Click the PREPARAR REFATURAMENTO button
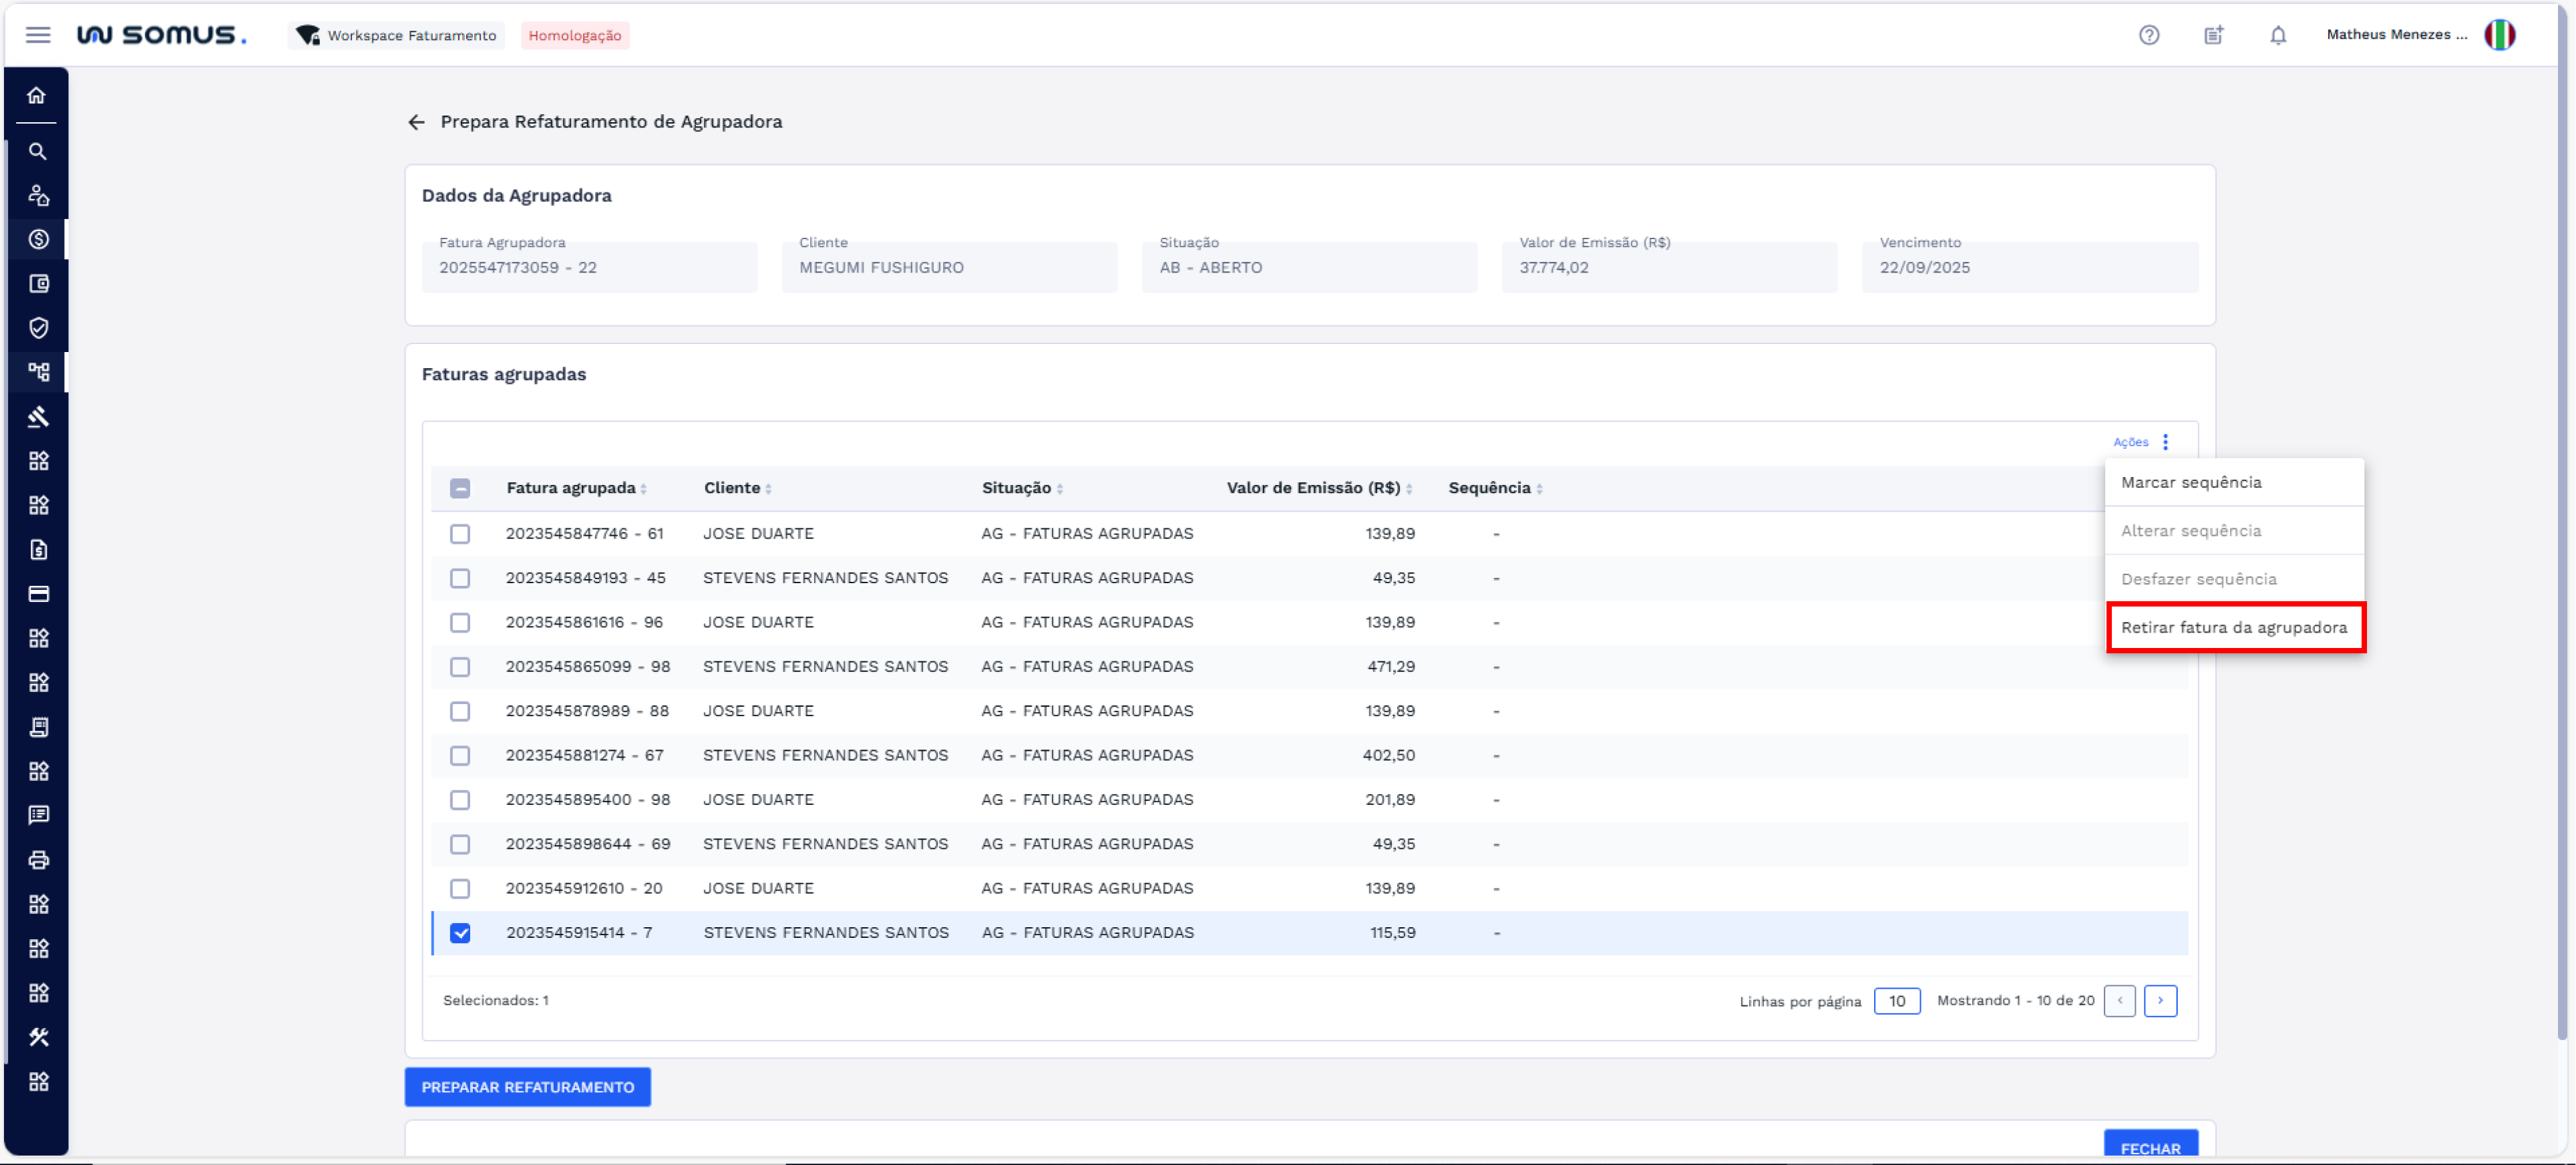 pos(527,1087)
